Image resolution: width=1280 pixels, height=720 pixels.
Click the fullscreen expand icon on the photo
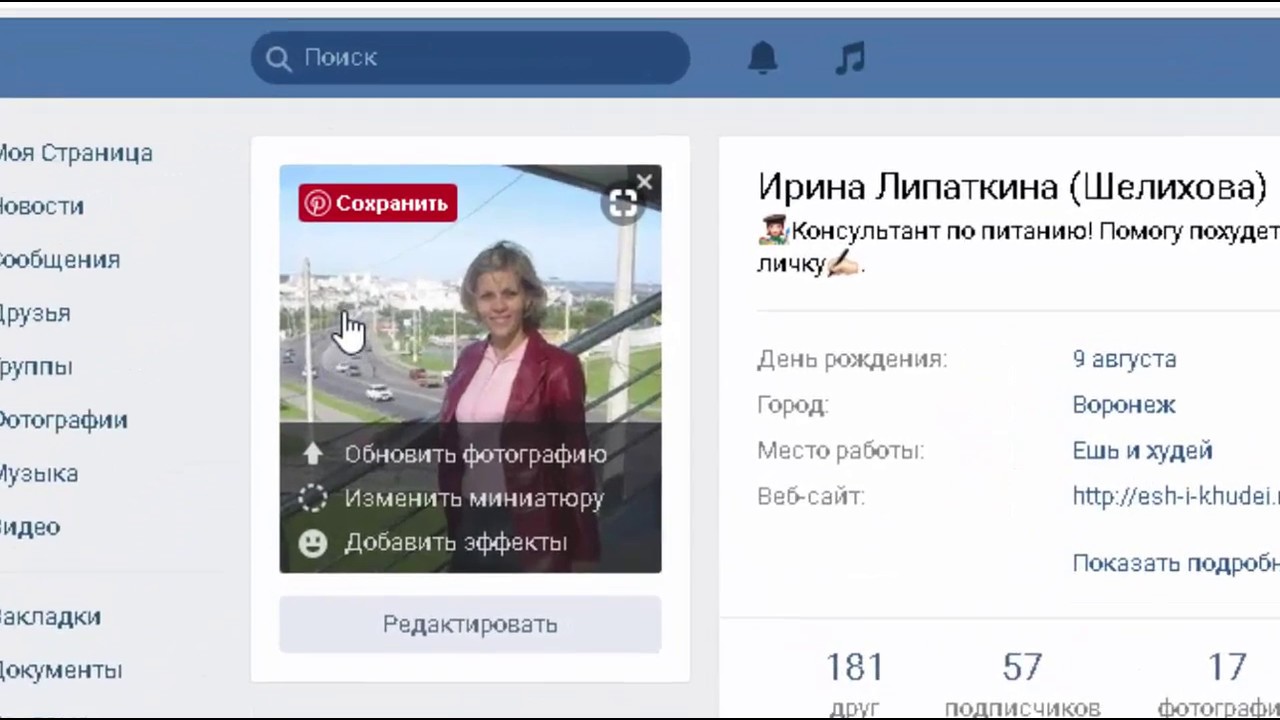click(x=622, y=205)
